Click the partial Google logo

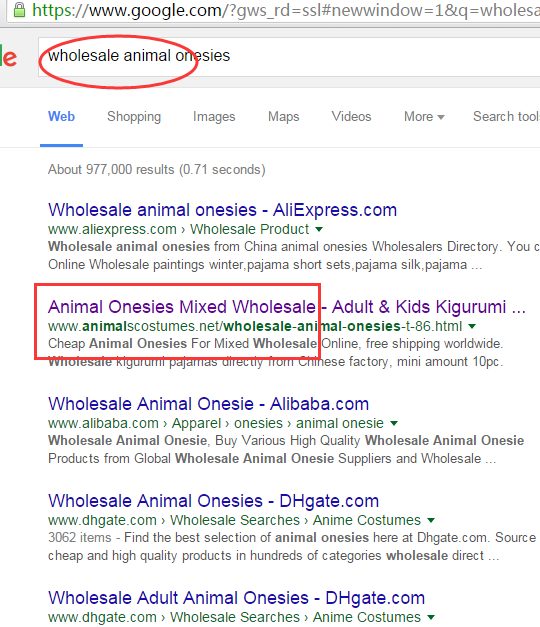pos(8,56)
